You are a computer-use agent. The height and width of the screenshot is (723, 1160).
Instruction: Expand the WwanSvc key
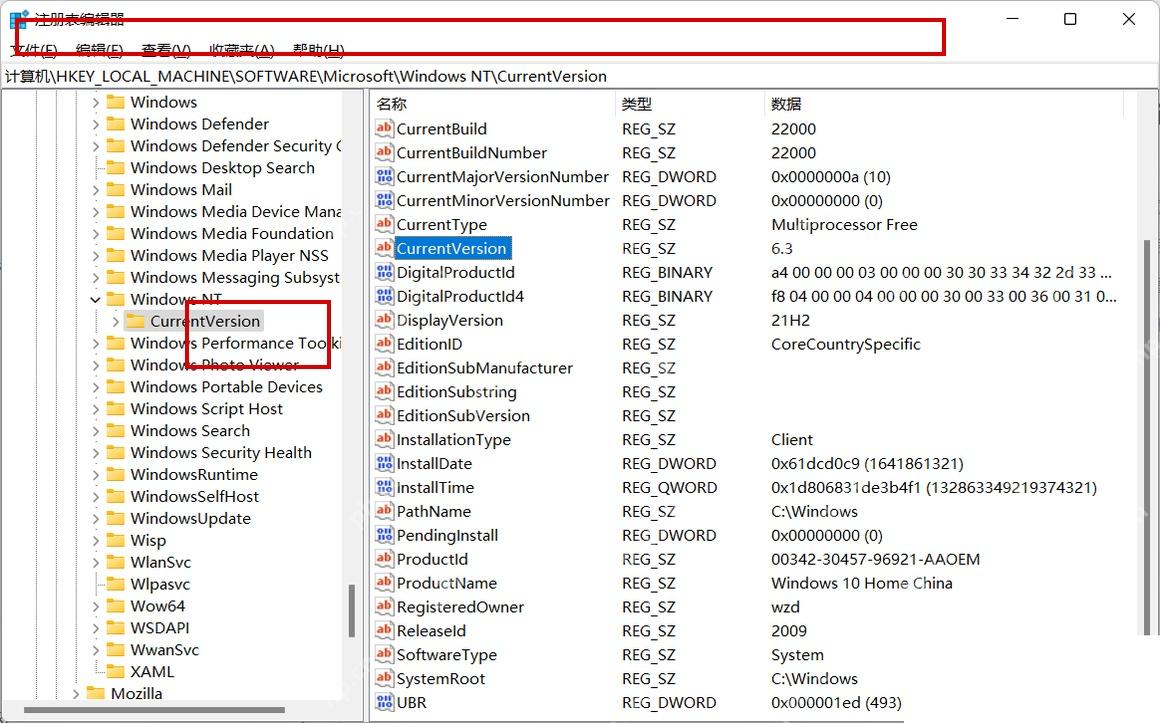(95, 650)
